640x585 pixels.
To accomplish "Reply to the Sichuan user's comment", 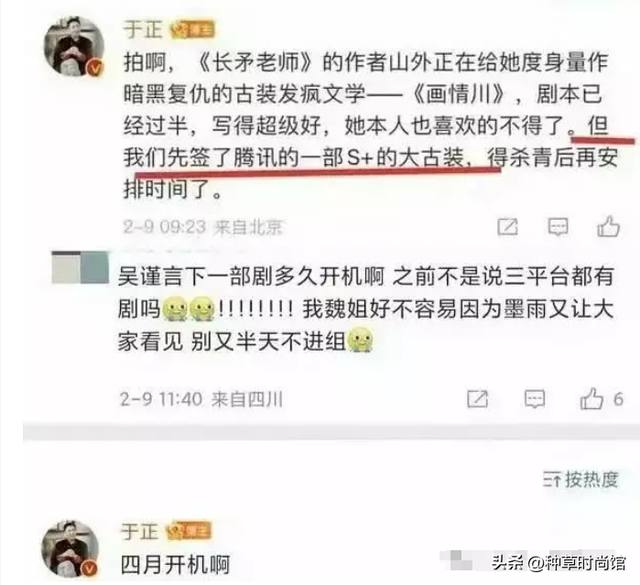I will (x=534, y=399).
